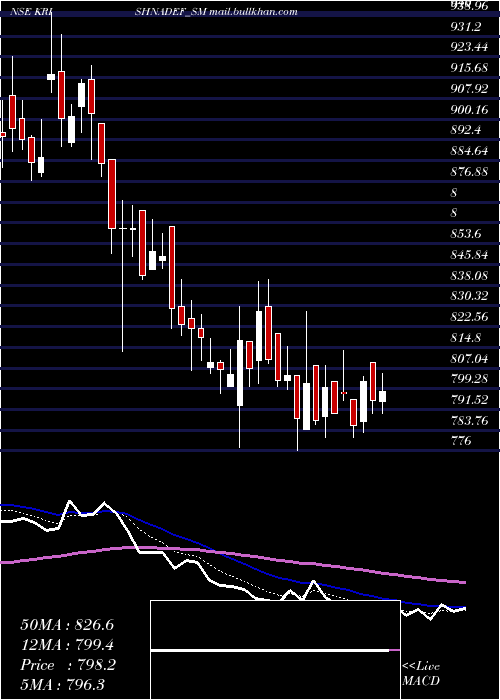The height and width of the screenshot is (700, 500).
Task: Click the '915.68' price axis label
Action: pyautogui.click(x=469, y=68)
